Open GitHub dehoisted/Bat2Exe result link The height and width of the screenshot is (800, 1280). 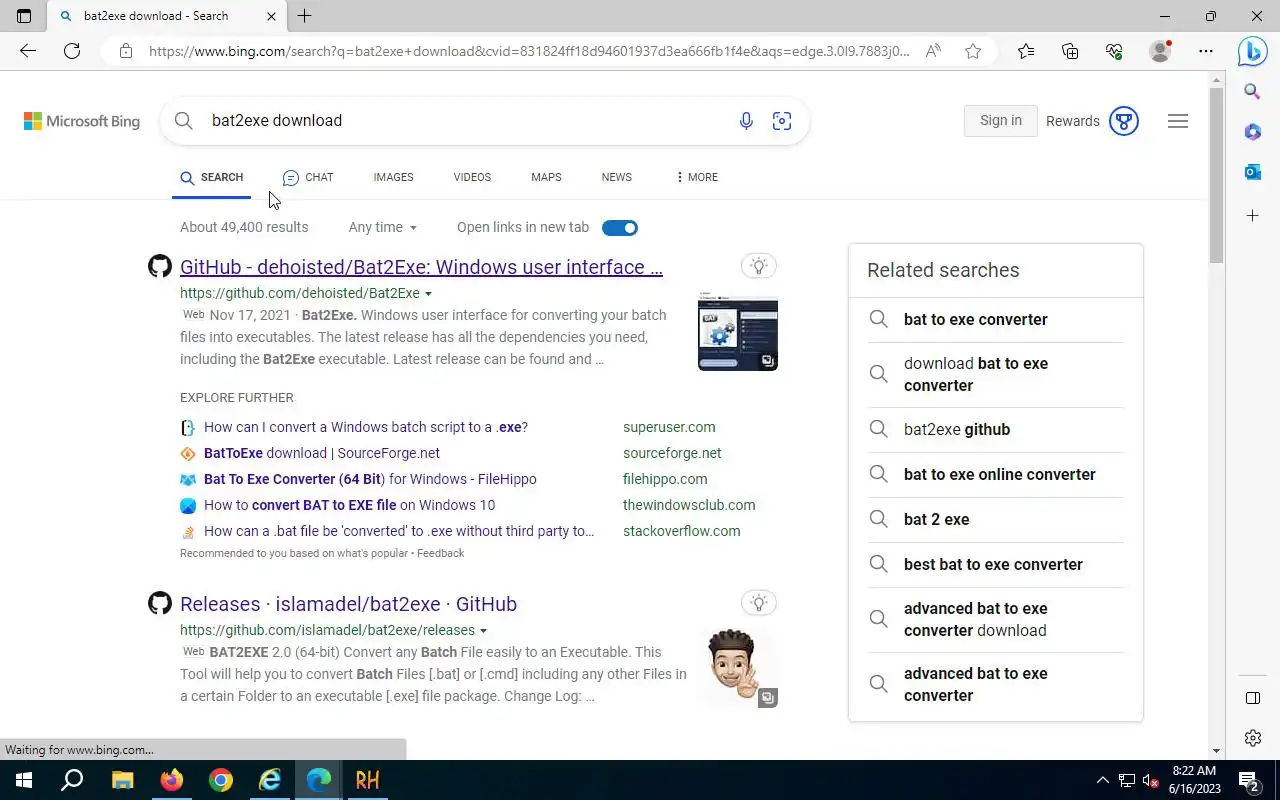point(421,267)
